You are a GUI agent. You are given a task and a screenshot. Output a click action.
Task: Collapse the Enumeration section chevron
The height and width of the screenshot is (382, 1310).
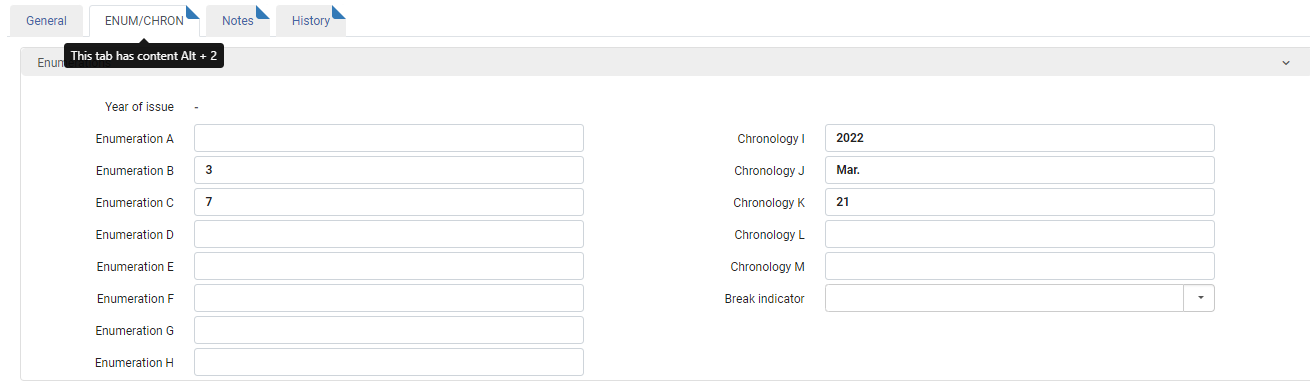[1286, 62]
